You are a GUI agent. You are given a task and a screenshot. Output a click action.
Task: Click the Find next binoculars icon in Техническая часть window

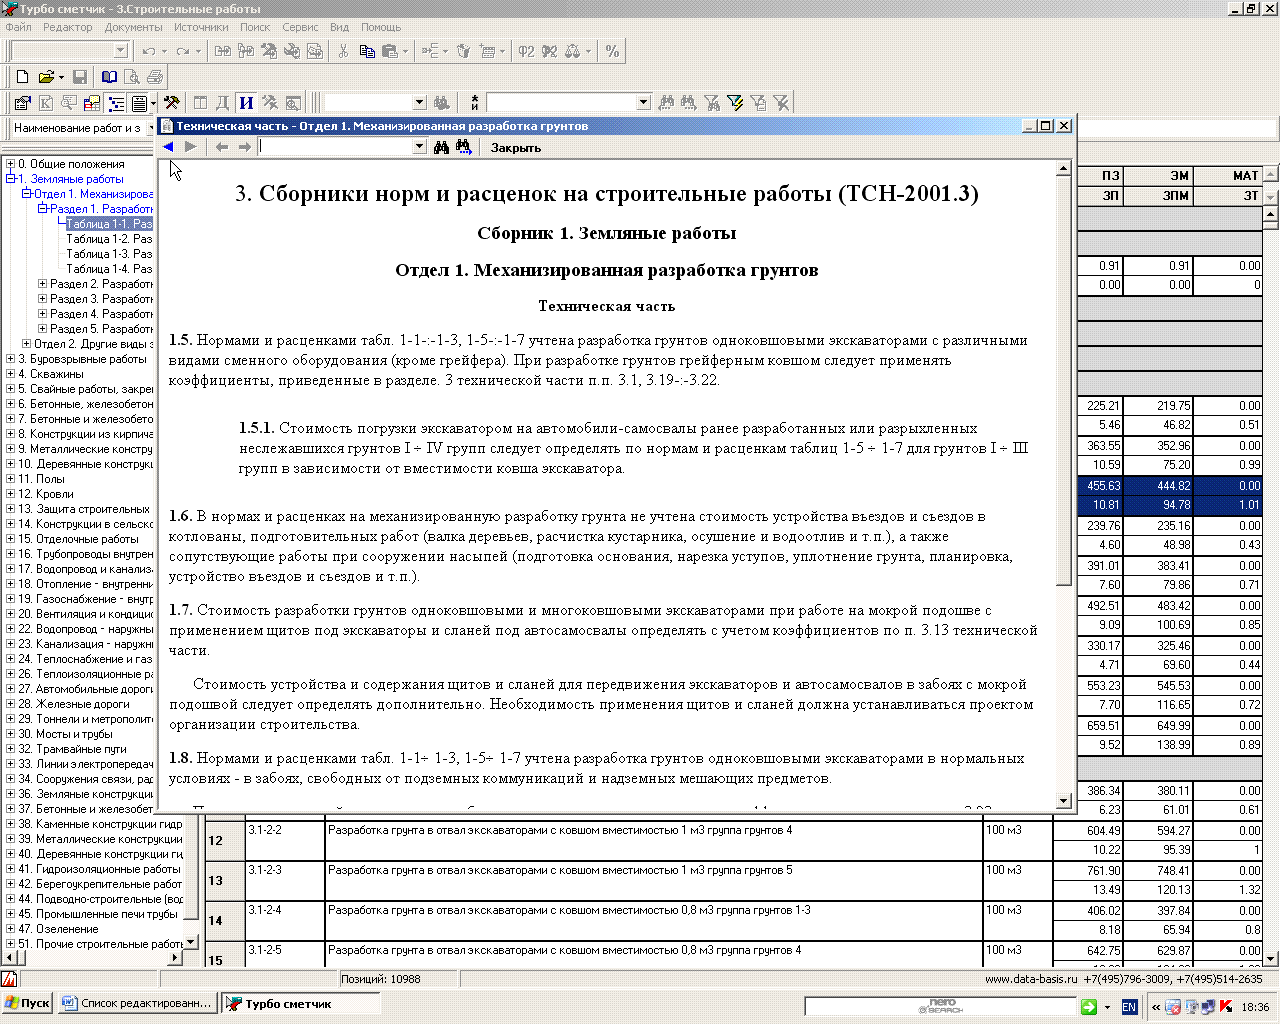pos(463,147)
